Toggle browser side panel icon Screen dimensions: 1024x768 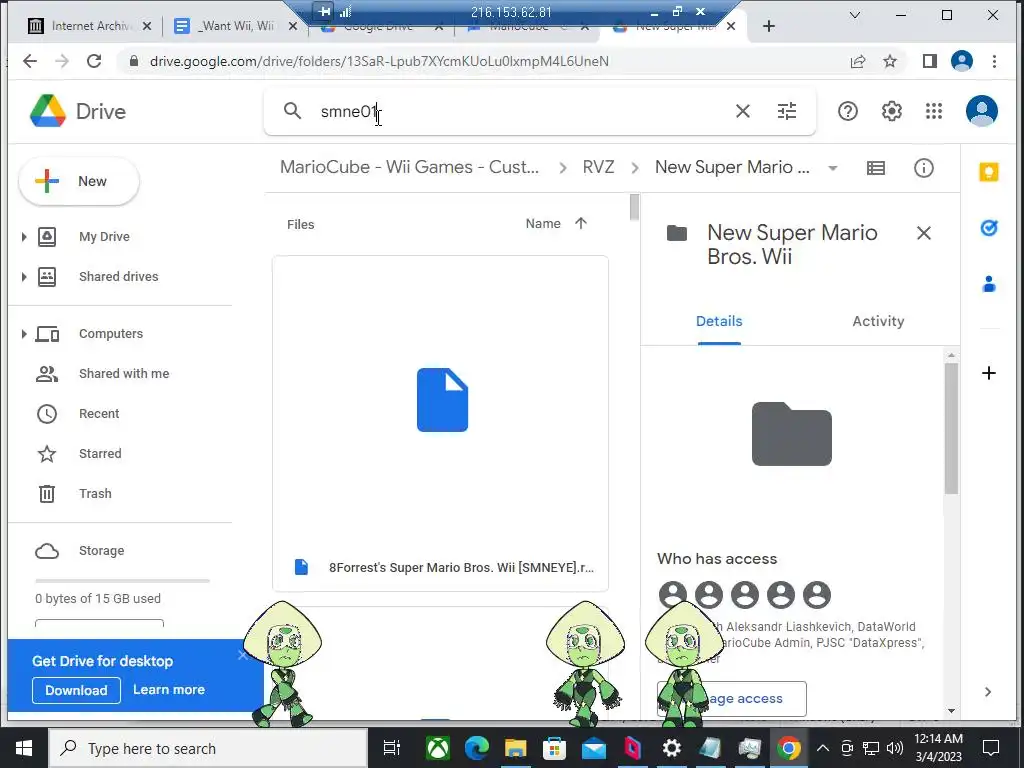[x=929, y=61]
